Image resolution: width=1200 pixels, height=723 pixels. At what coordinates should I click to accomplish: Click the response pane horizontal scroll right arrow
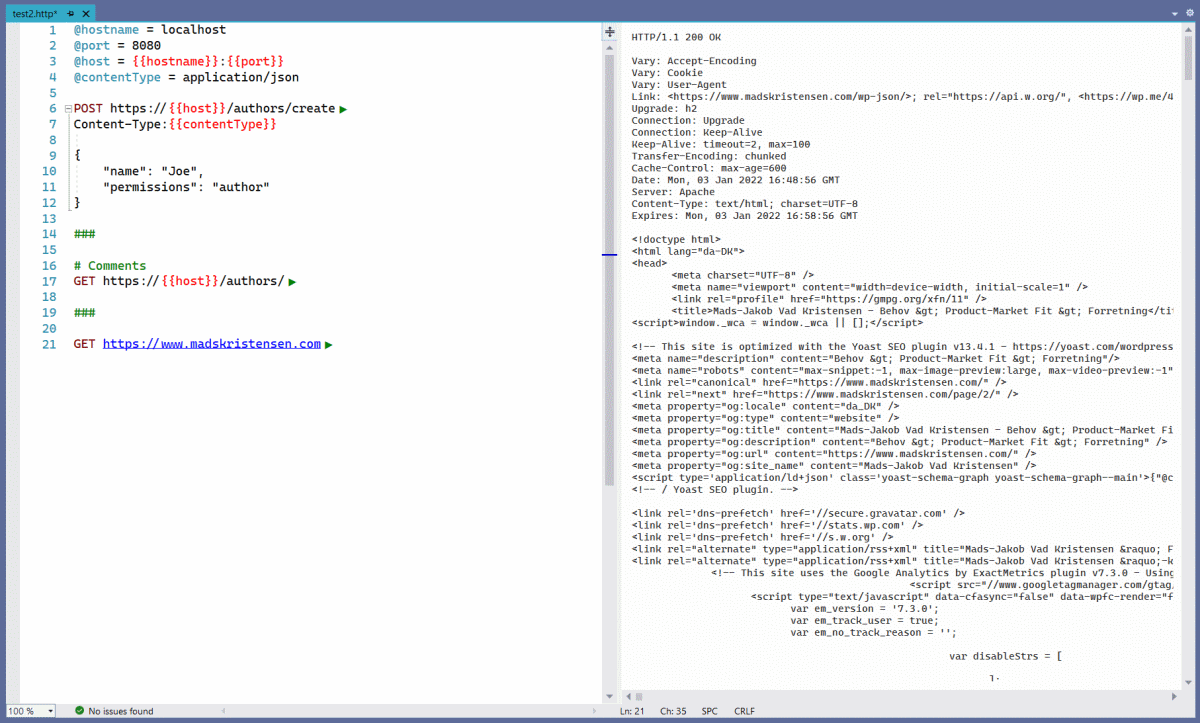point(1176,695)
